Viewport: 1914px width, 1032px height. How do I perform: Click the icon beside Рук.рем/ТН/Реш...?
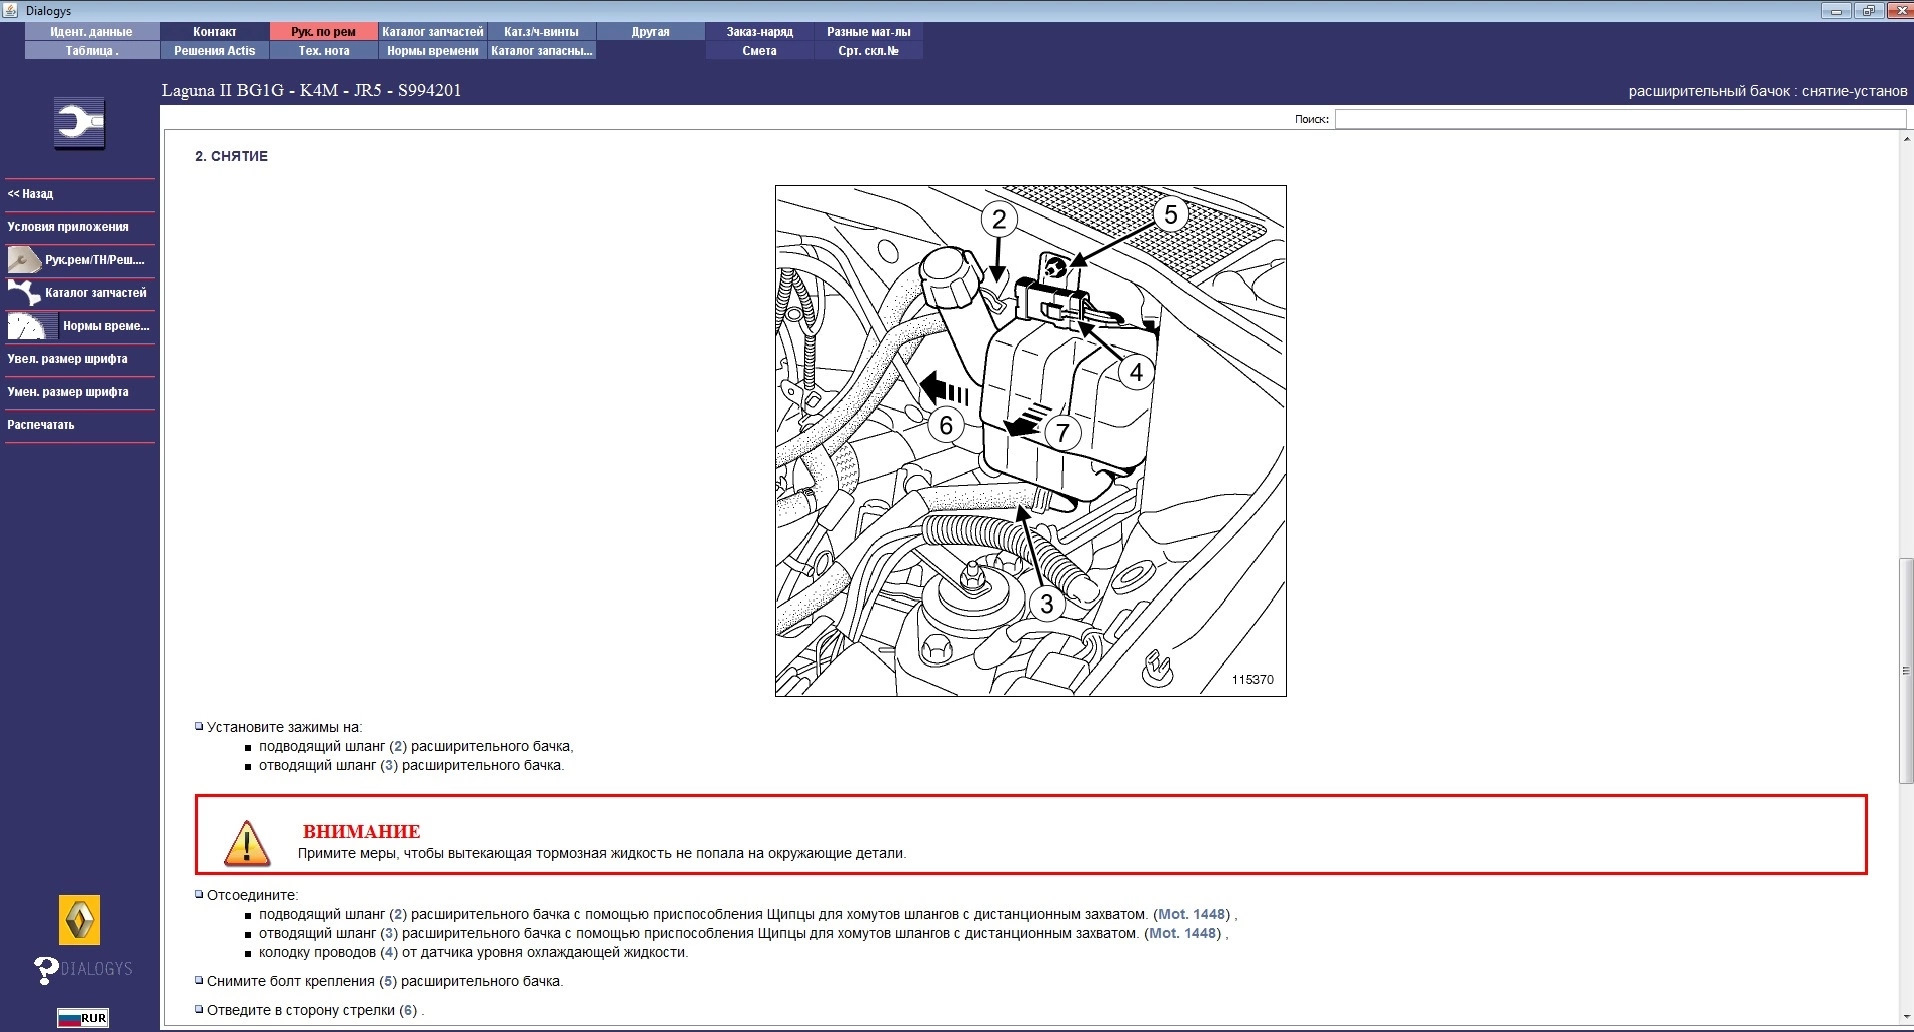(23, 260)
